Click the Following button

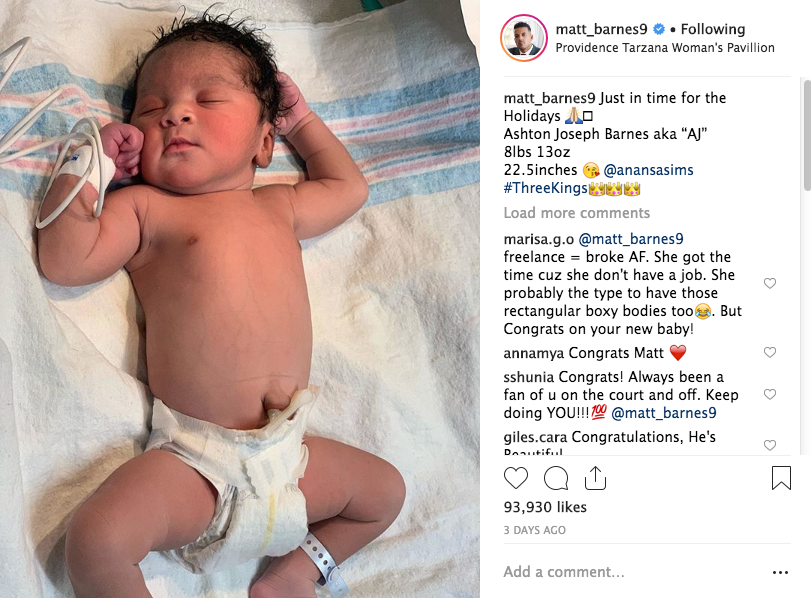[713, 29]
